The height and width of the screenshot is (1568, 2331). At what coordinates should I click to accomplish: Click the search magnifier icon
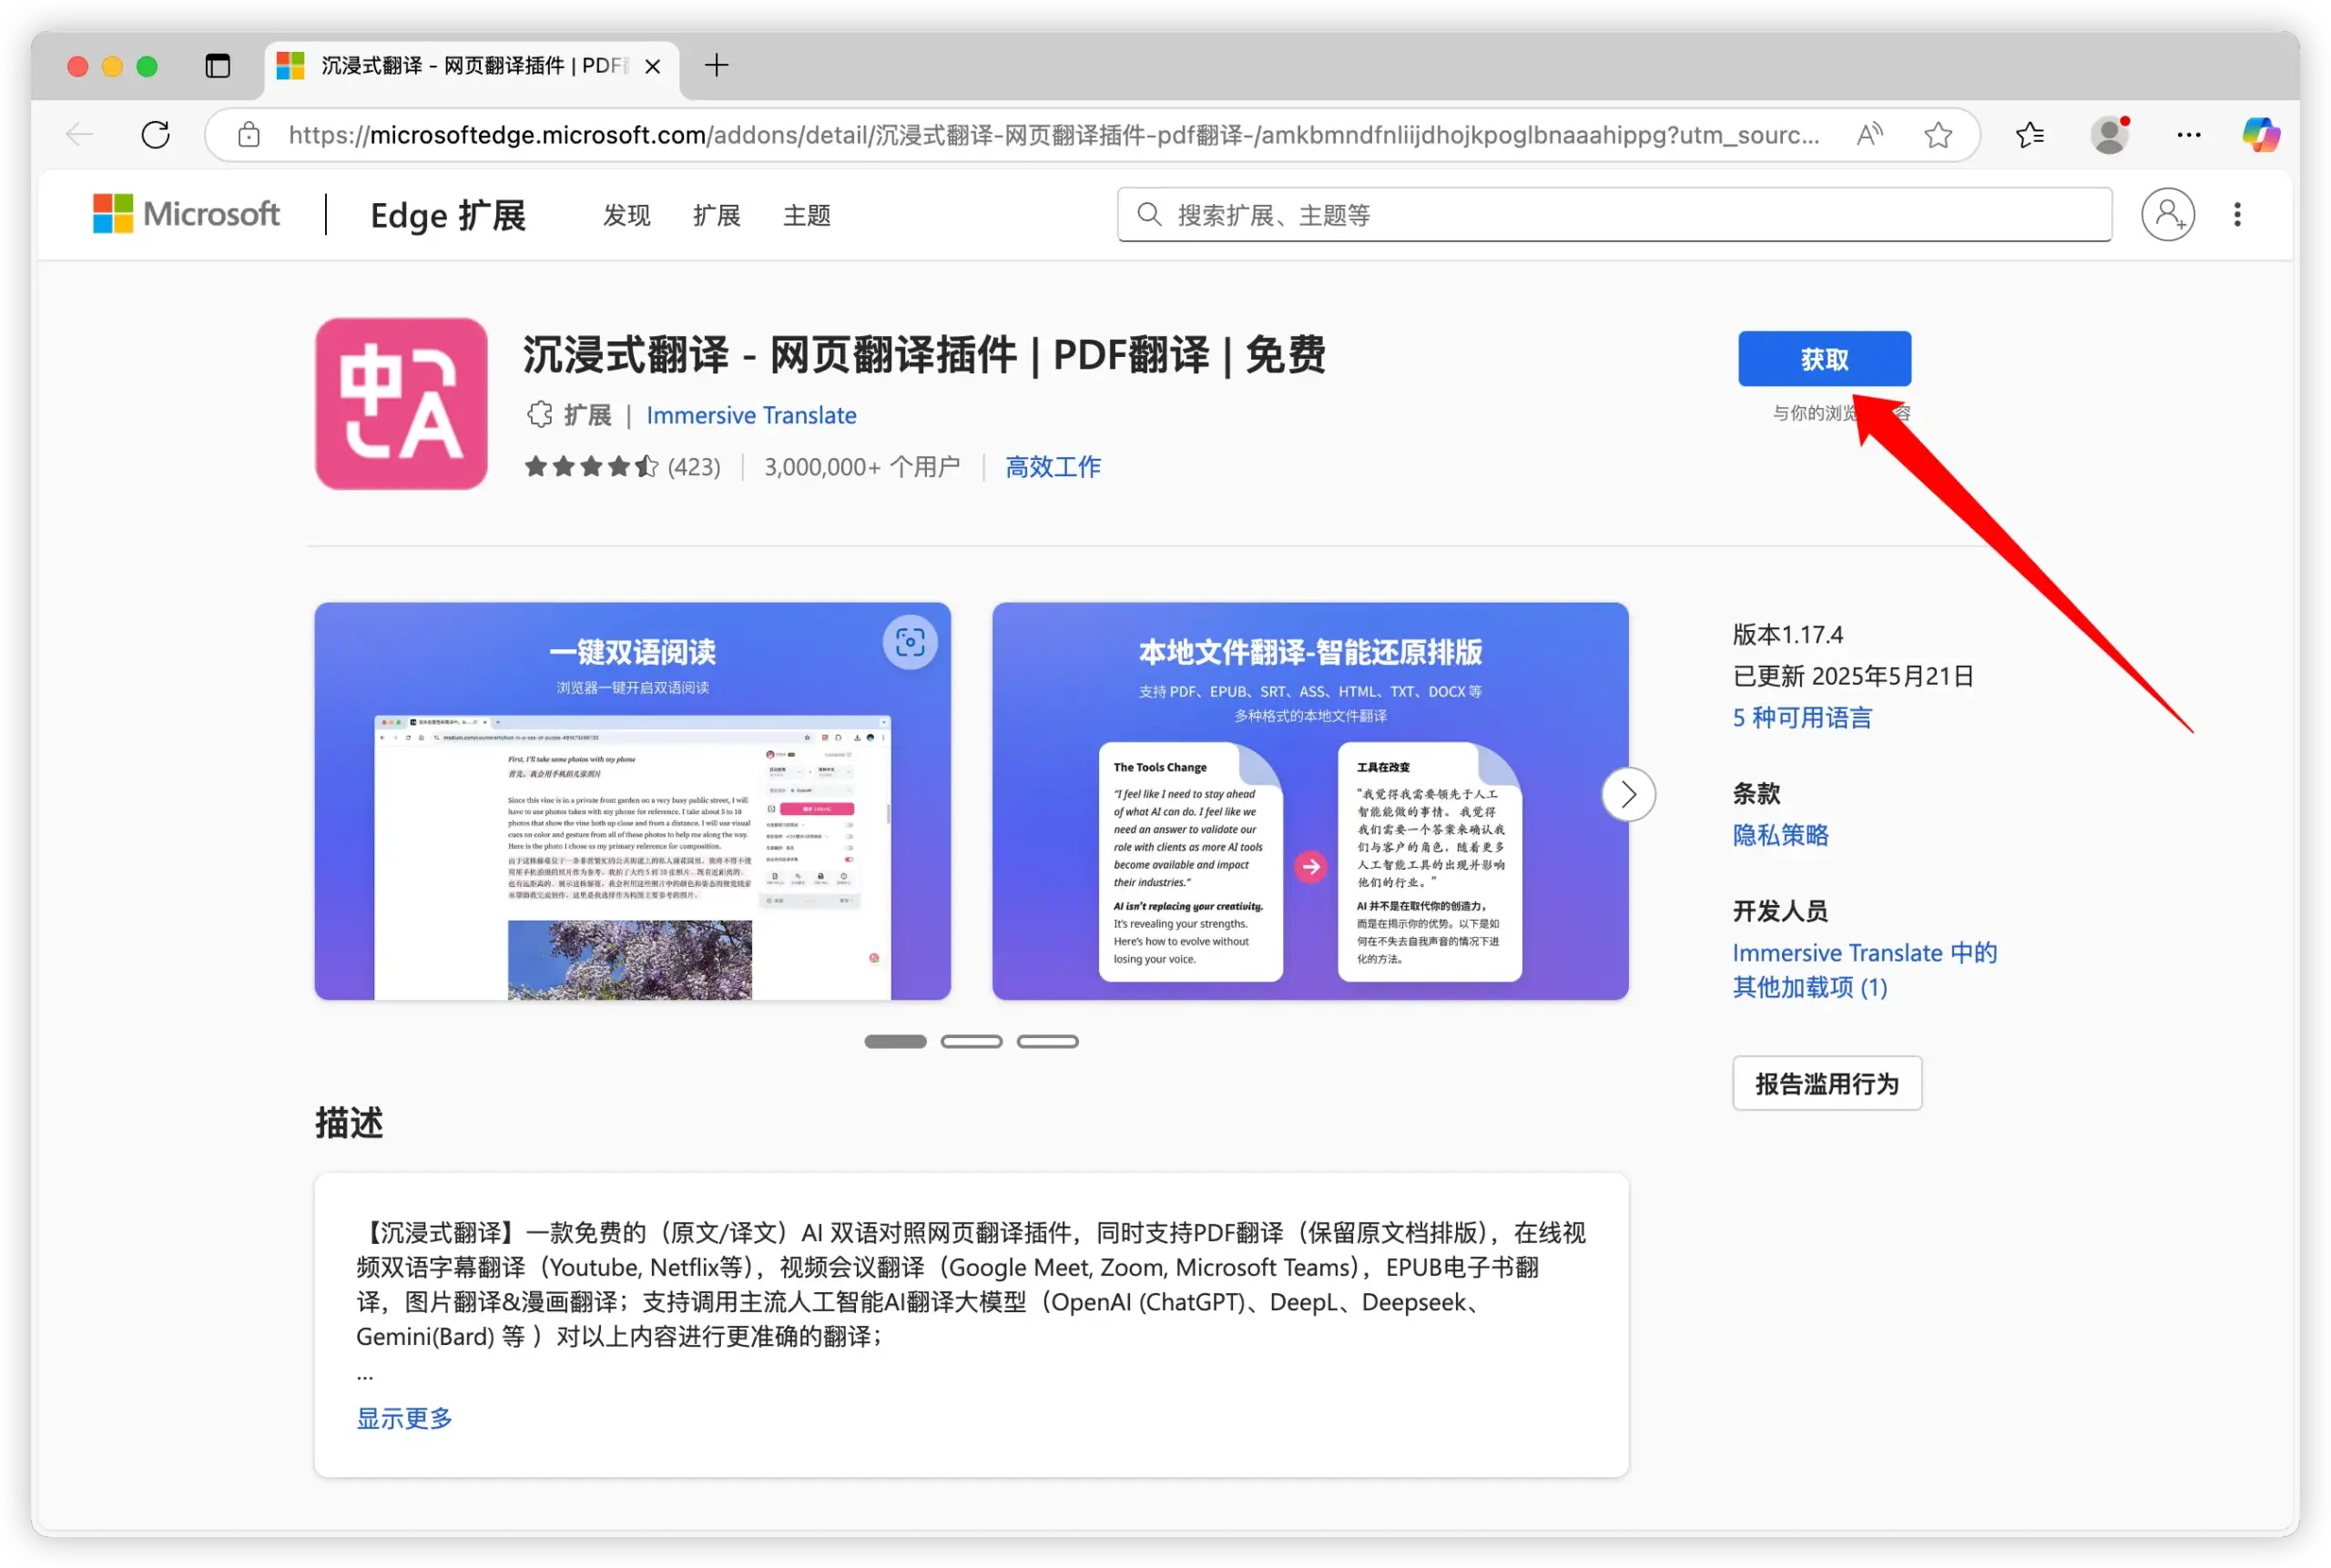click(1149, 214)
